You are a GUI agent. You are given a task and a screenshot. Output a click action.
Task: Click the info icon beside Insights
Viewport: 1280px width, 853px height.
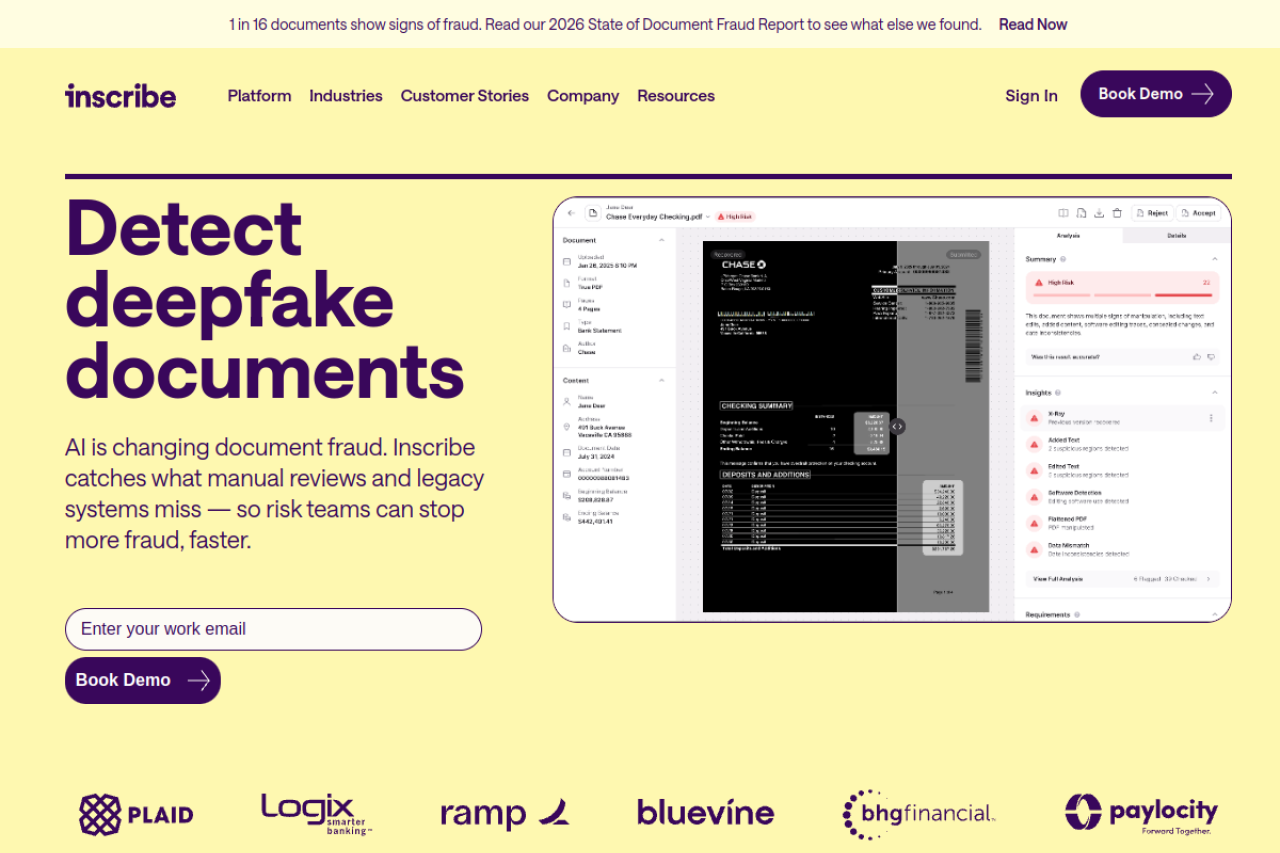pos(1058,393)
